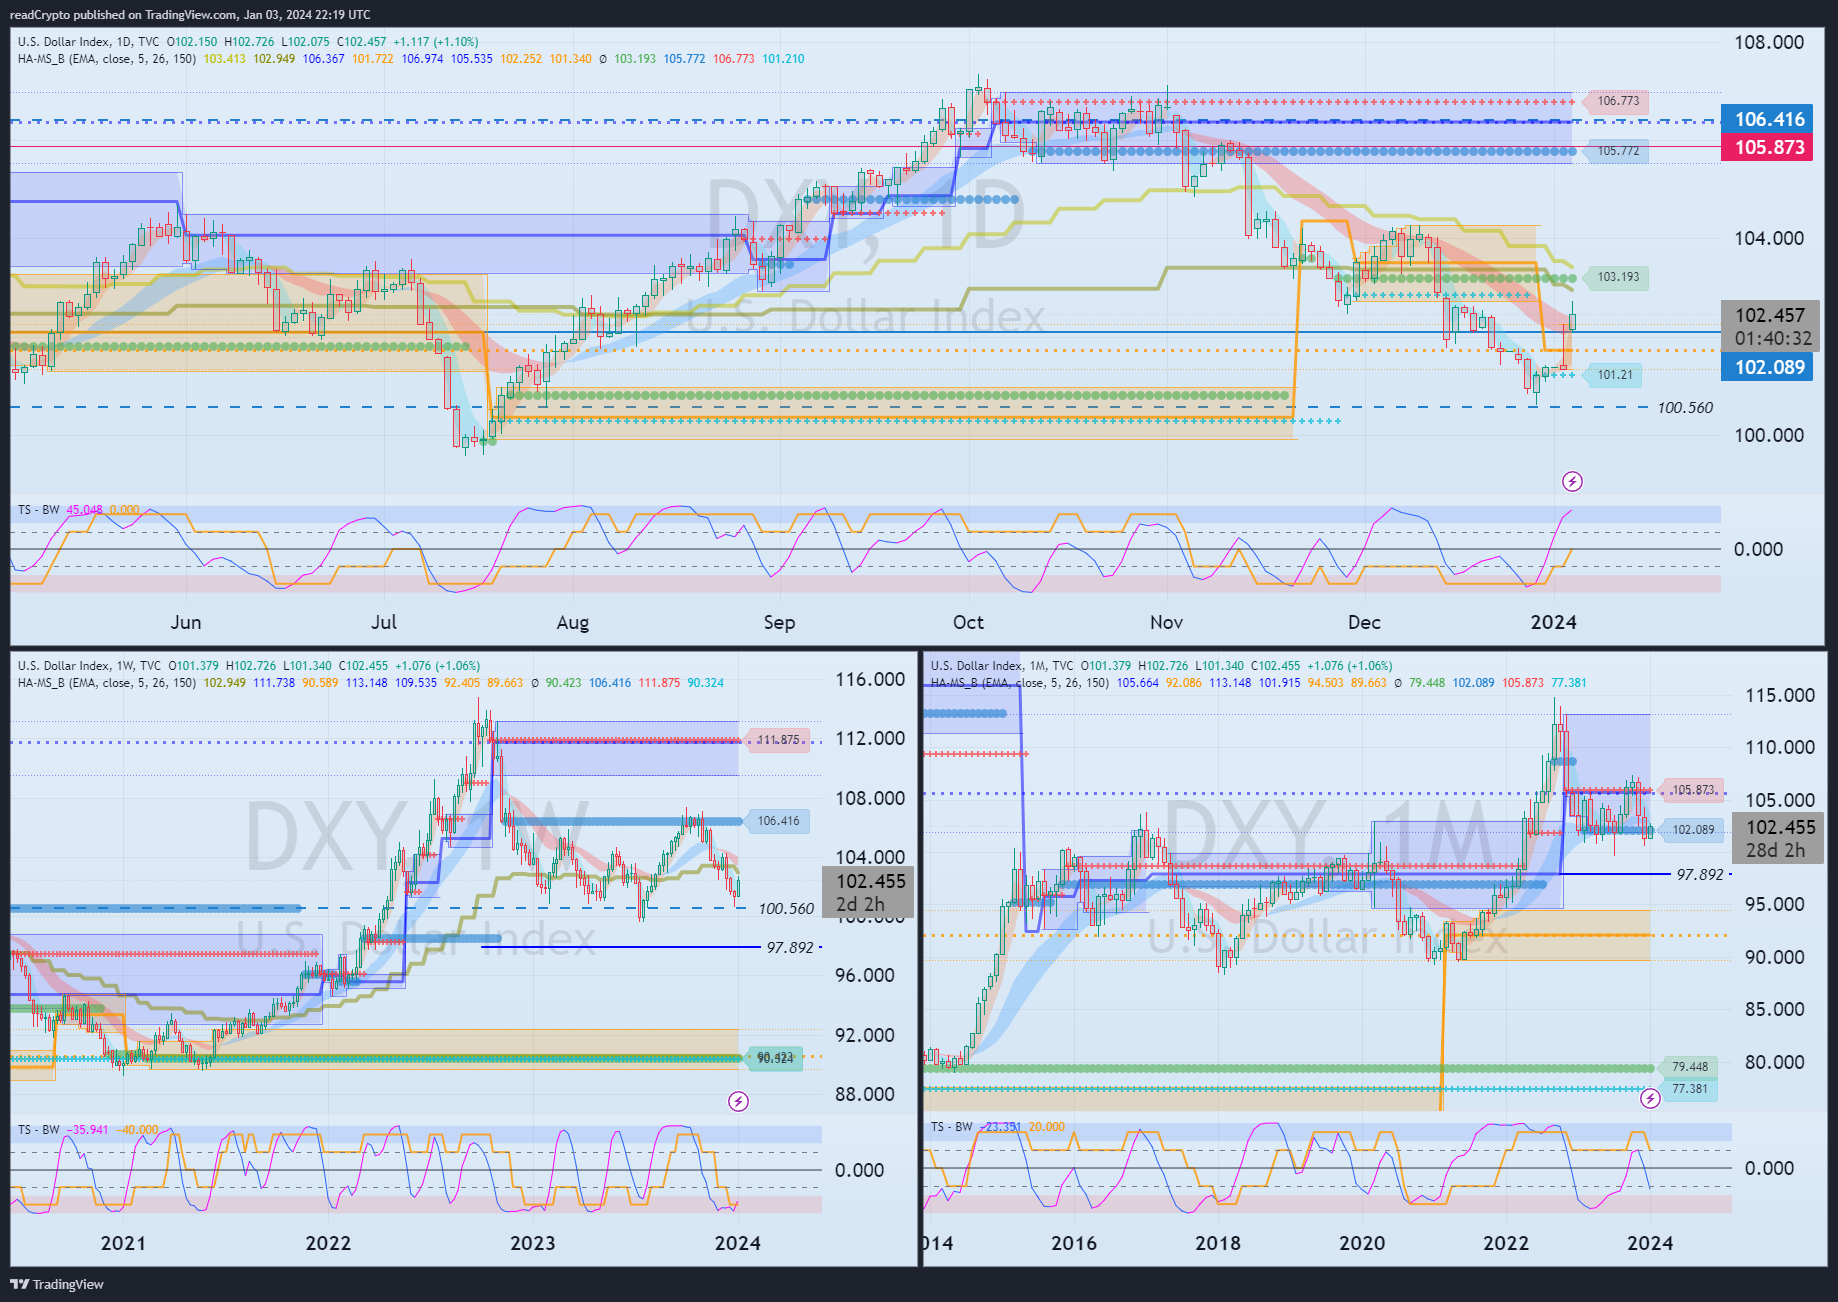
Task: Click the 100.560 line label on daily chart
Action: (x=1685, y=408)
